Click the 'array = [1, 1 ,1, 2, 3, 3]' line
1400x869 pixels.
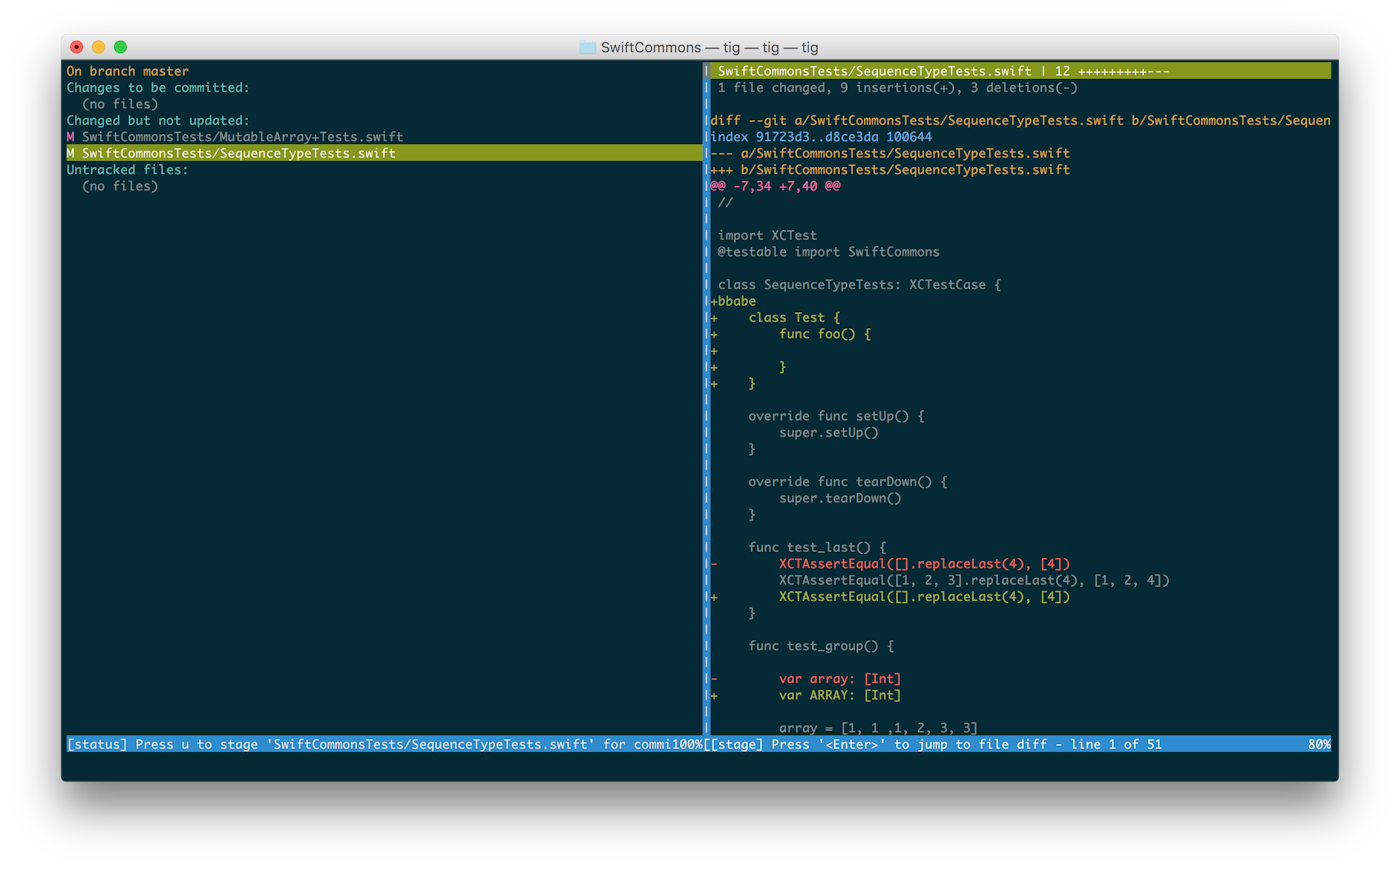pyautogui.click(x=878, y=728)
